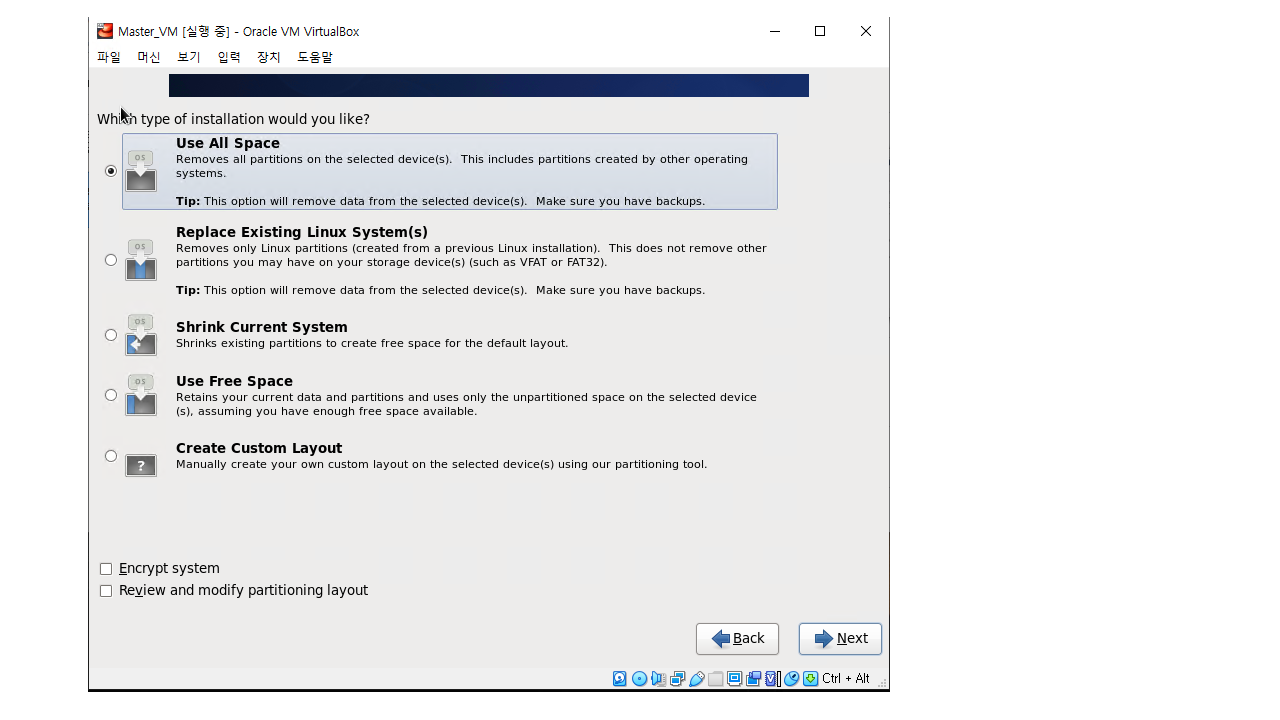Image resolution: width=1280 pixels, height=720 pixels.
Task: Go back with the Back button
Action: [x=737, y=639]
